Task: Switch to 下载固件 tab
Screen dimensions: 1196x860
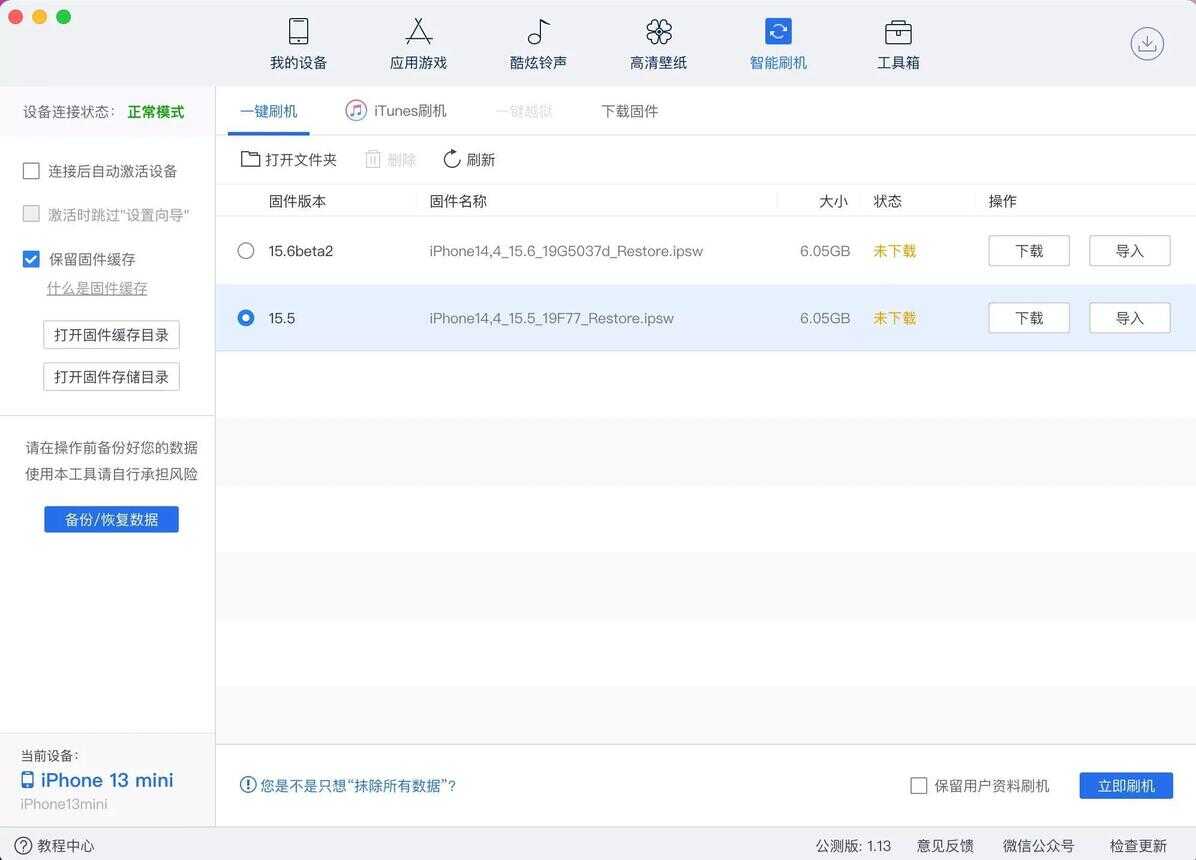Action: (629, 111)
